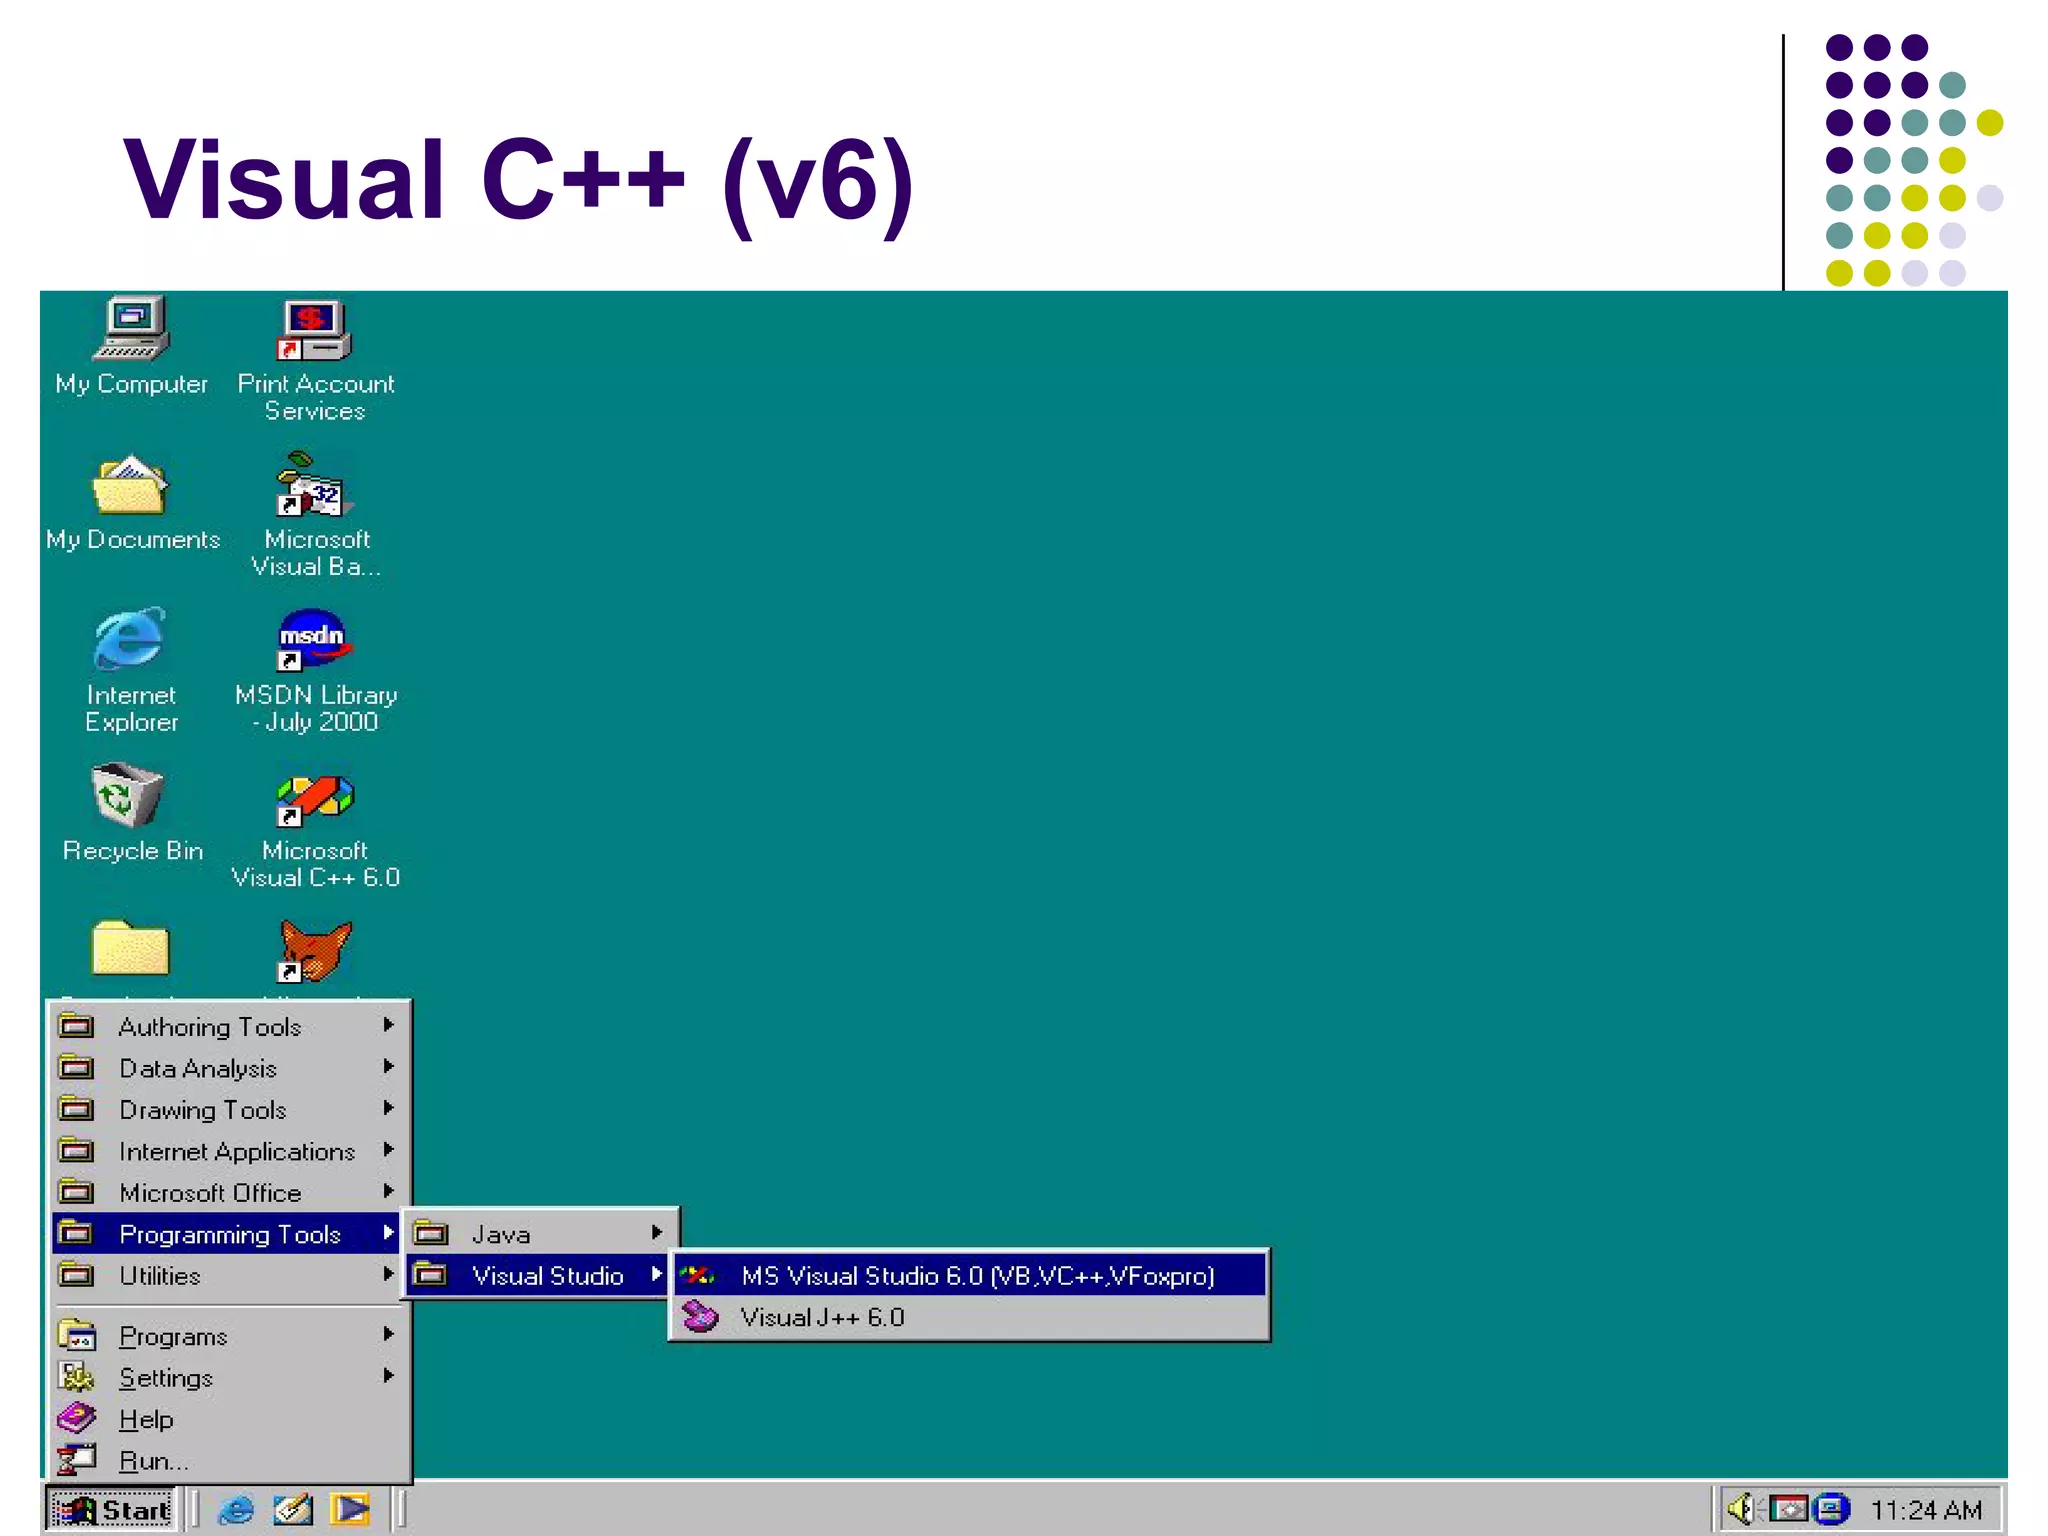Click the MS Visual Studio 6.0 icon
The height and width of the screenshot is (1536, 2048).
click(698, 1275)
